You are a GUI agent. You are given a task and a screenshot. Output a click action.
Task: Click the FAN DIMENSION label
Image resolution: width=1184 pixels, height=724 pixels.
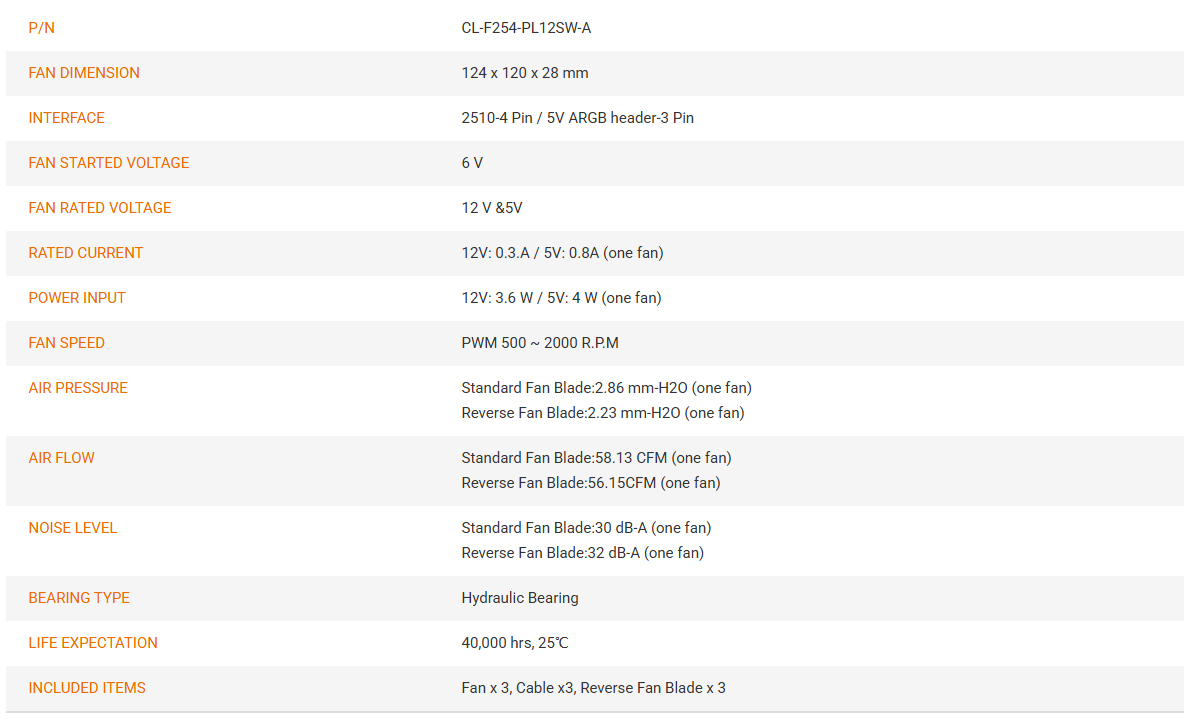click(84, 73)
